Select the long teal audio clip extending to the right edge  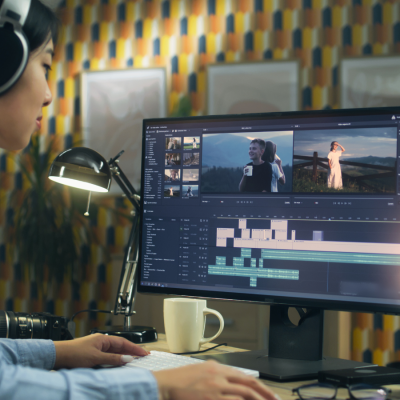(x=331, y=258)
